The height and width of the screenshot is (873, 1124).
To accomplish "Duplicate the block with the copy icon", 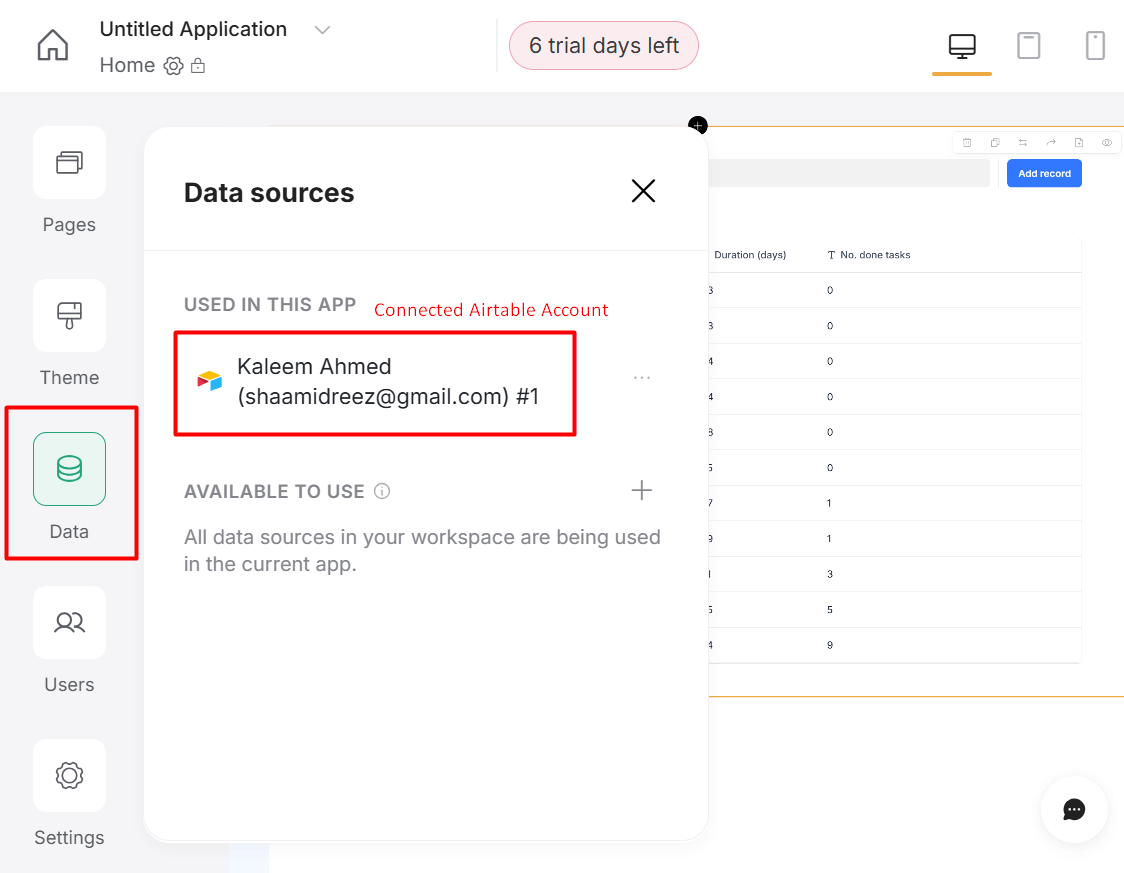I will pos(994,143).
